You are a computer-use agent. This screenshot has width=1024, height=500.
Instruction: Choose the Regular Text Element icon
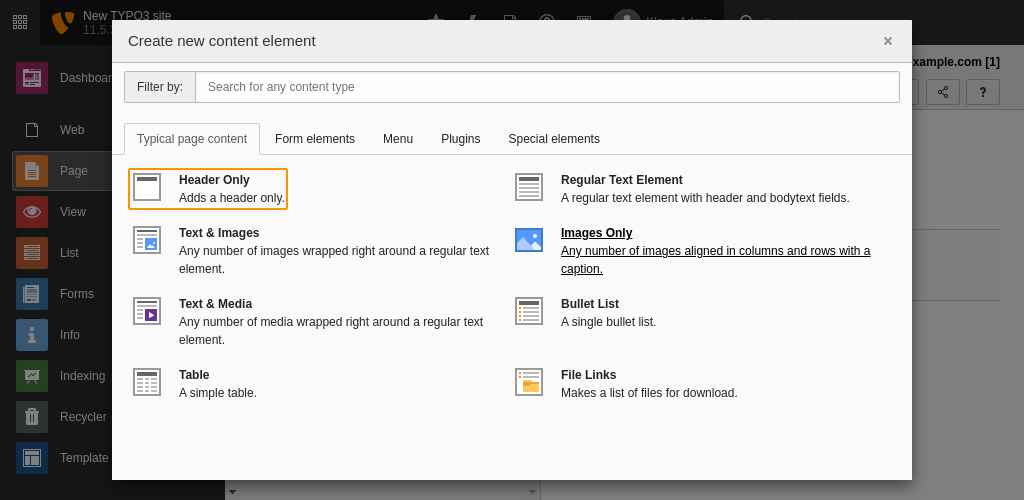[x=529, y=187]
